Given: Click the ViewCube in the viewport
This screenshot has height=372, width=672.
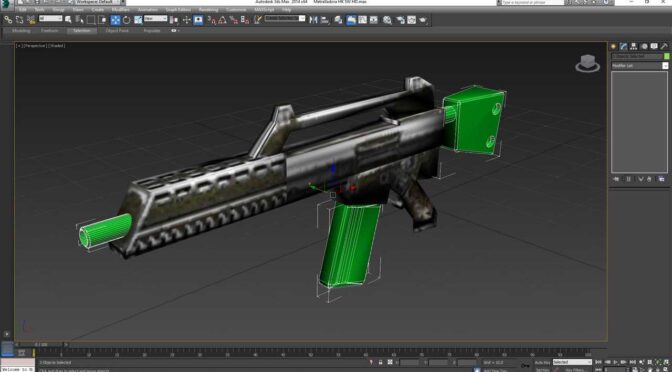Looking at the screenshot, I should click(x=588, y=63).
